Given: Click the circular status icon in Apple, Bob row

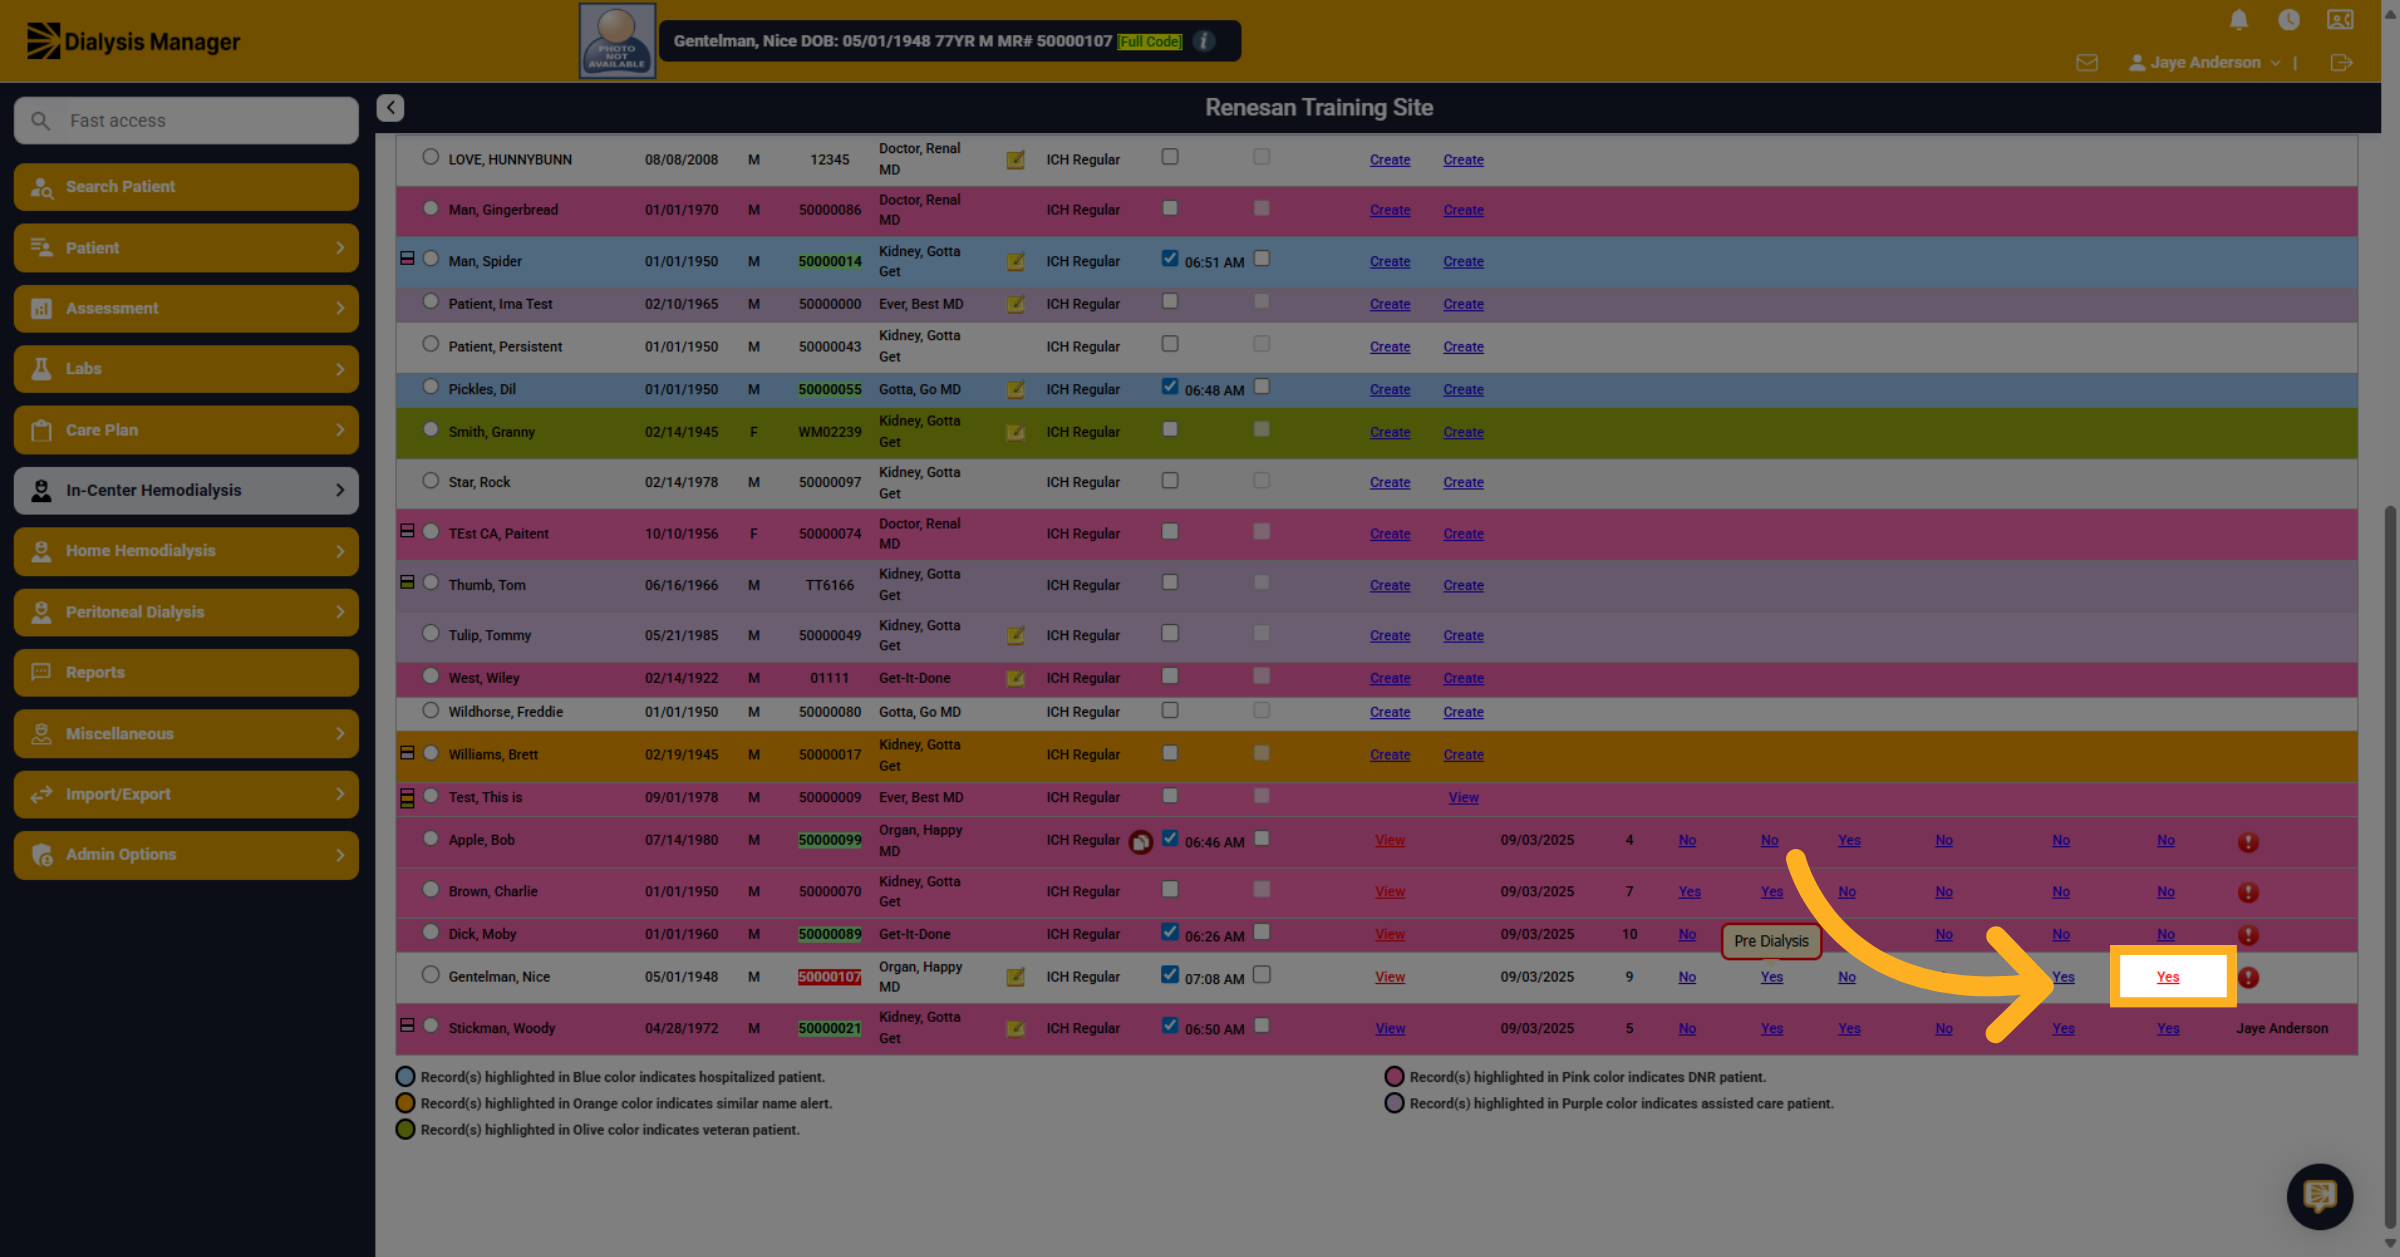Looking at the screenshot, I should point(1141,842).
